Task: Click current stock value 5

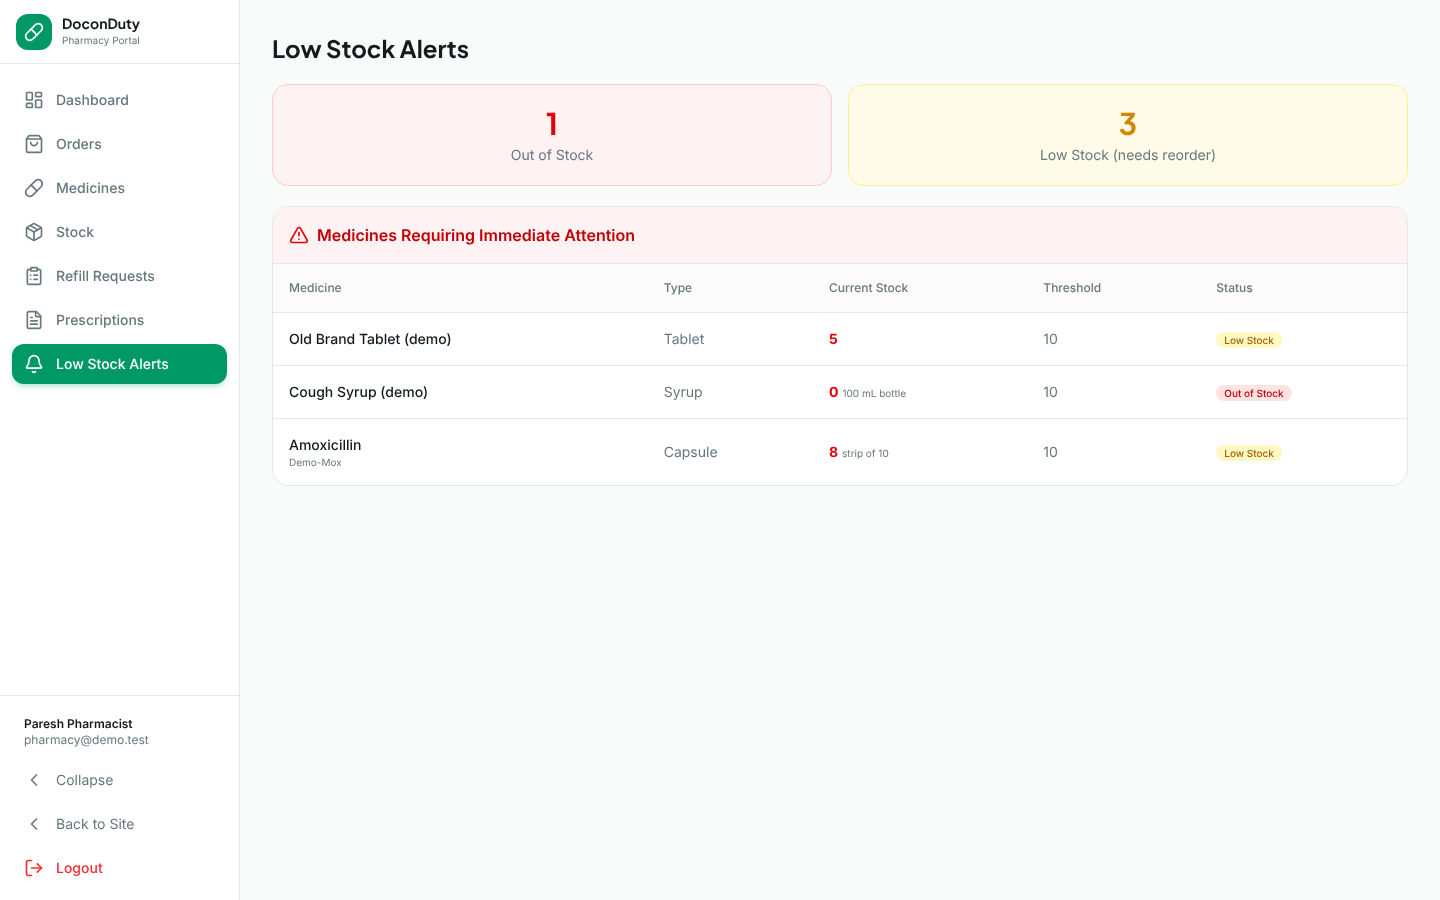Action: tap(833, 339)
